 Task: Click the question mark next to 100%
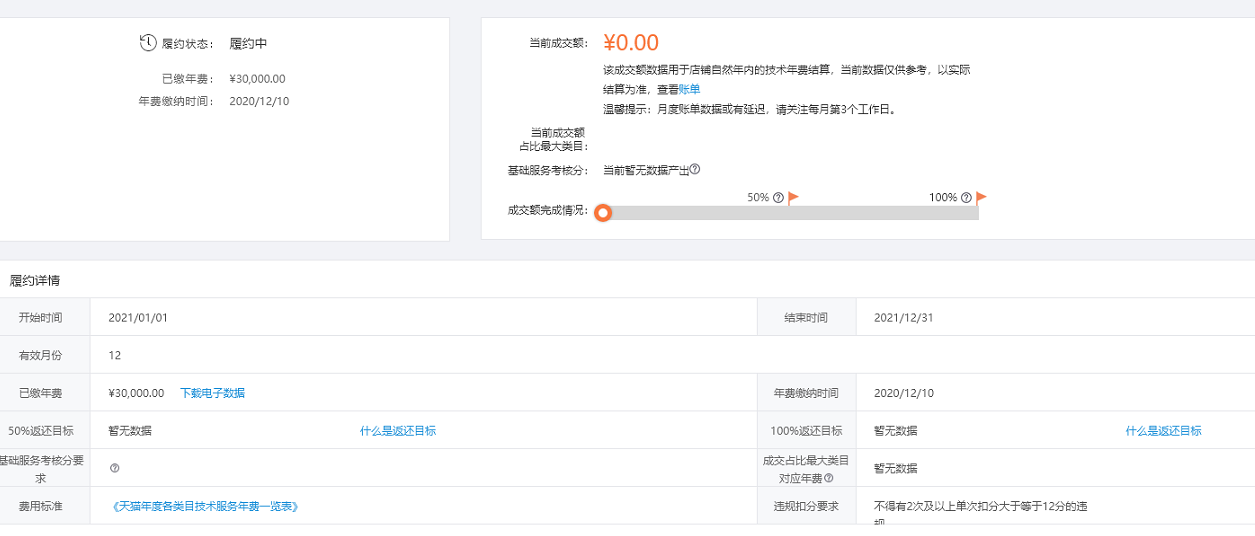click(x=966, y=198)
